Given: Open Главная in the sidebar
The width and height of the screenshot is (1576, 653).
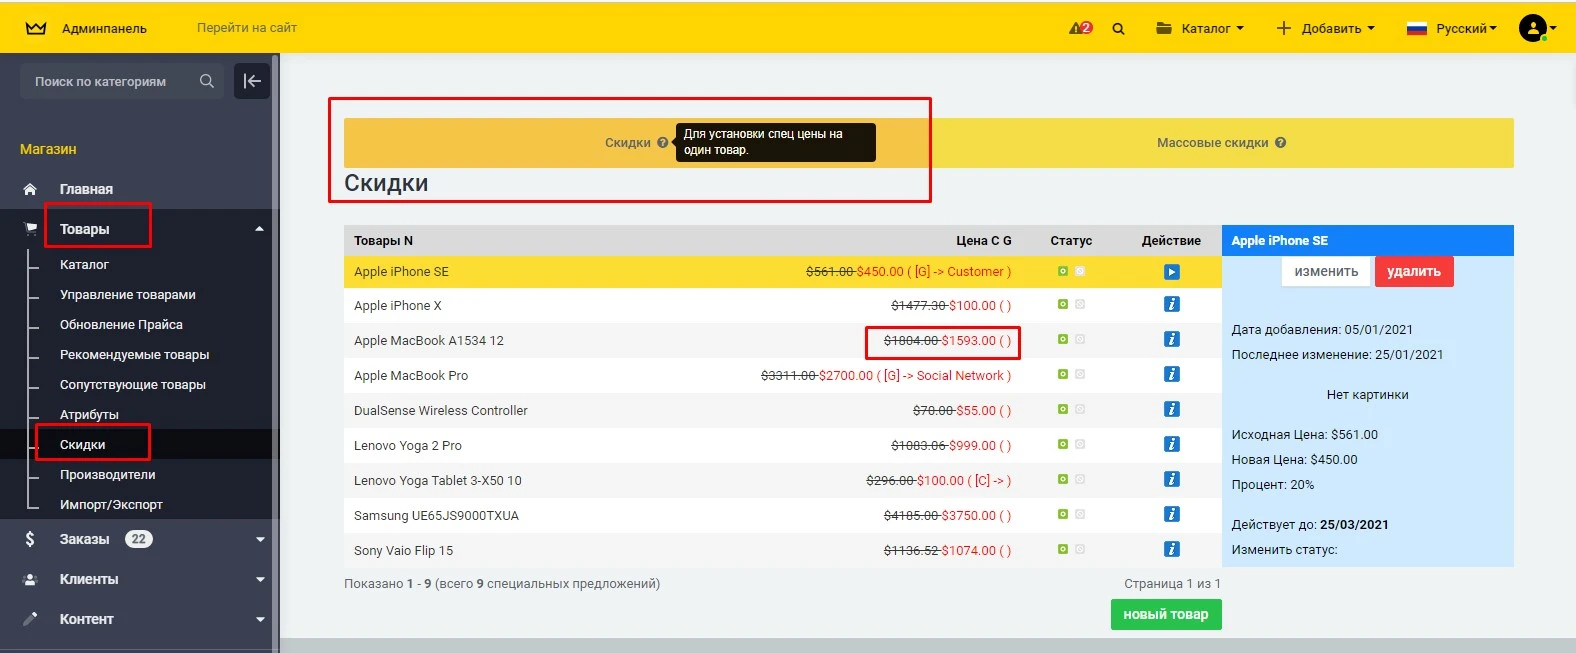Looking at the screenshot, I should click(x=86, y=189).
